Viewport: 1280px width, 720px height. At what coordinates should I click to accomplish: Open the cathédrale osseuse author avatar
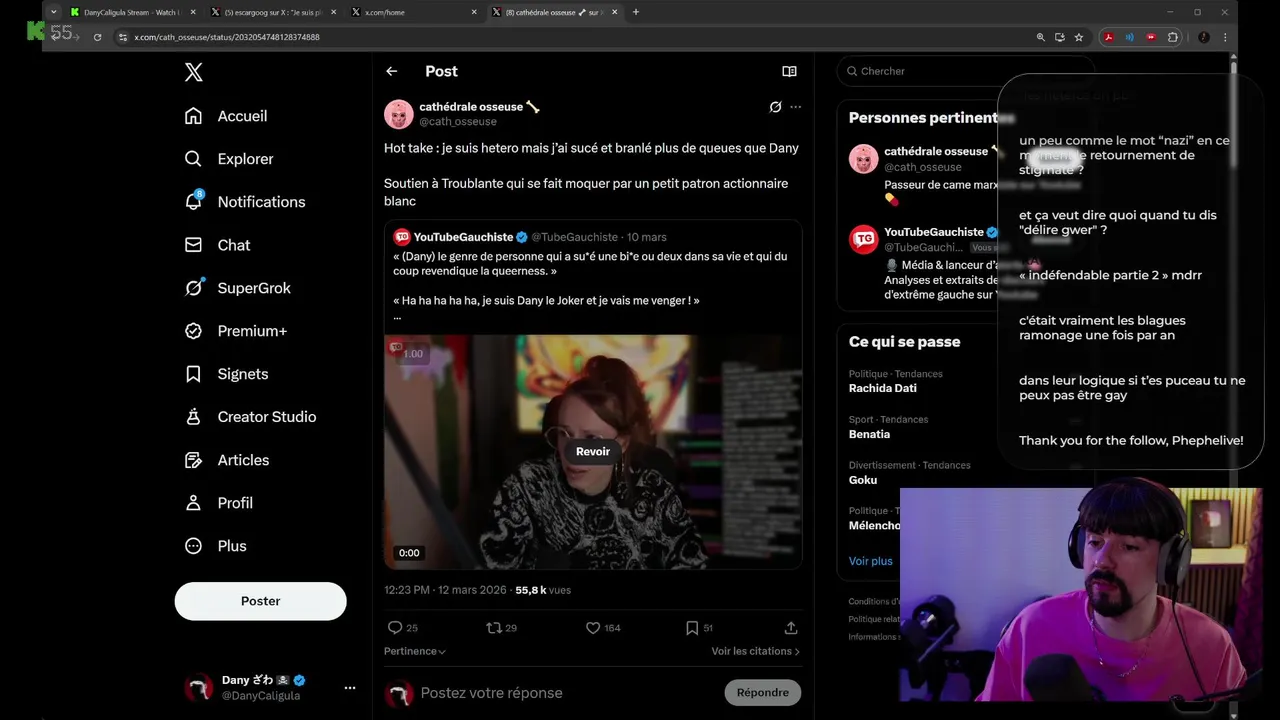click(x=399, y=114)
